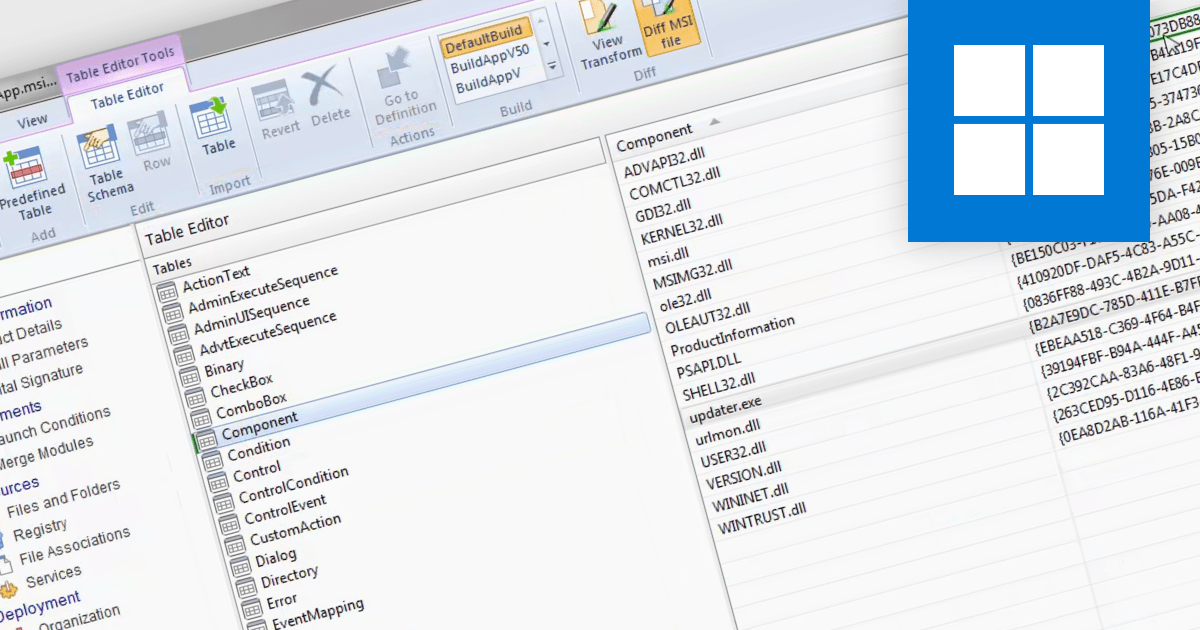
Task: Sort by the Component column header
Action: pos(655,130)
